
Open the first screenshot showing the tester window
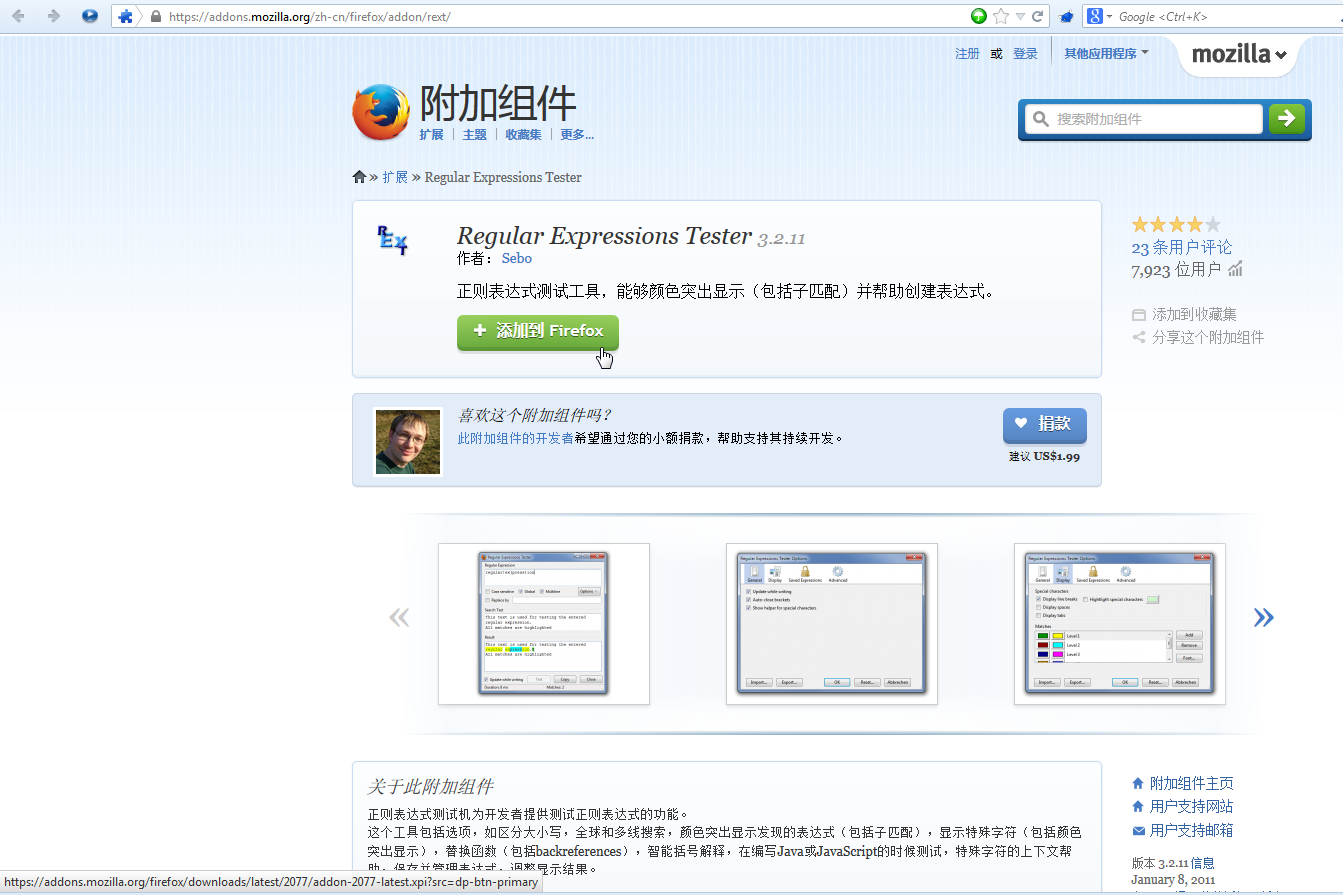tap(544, 624)
